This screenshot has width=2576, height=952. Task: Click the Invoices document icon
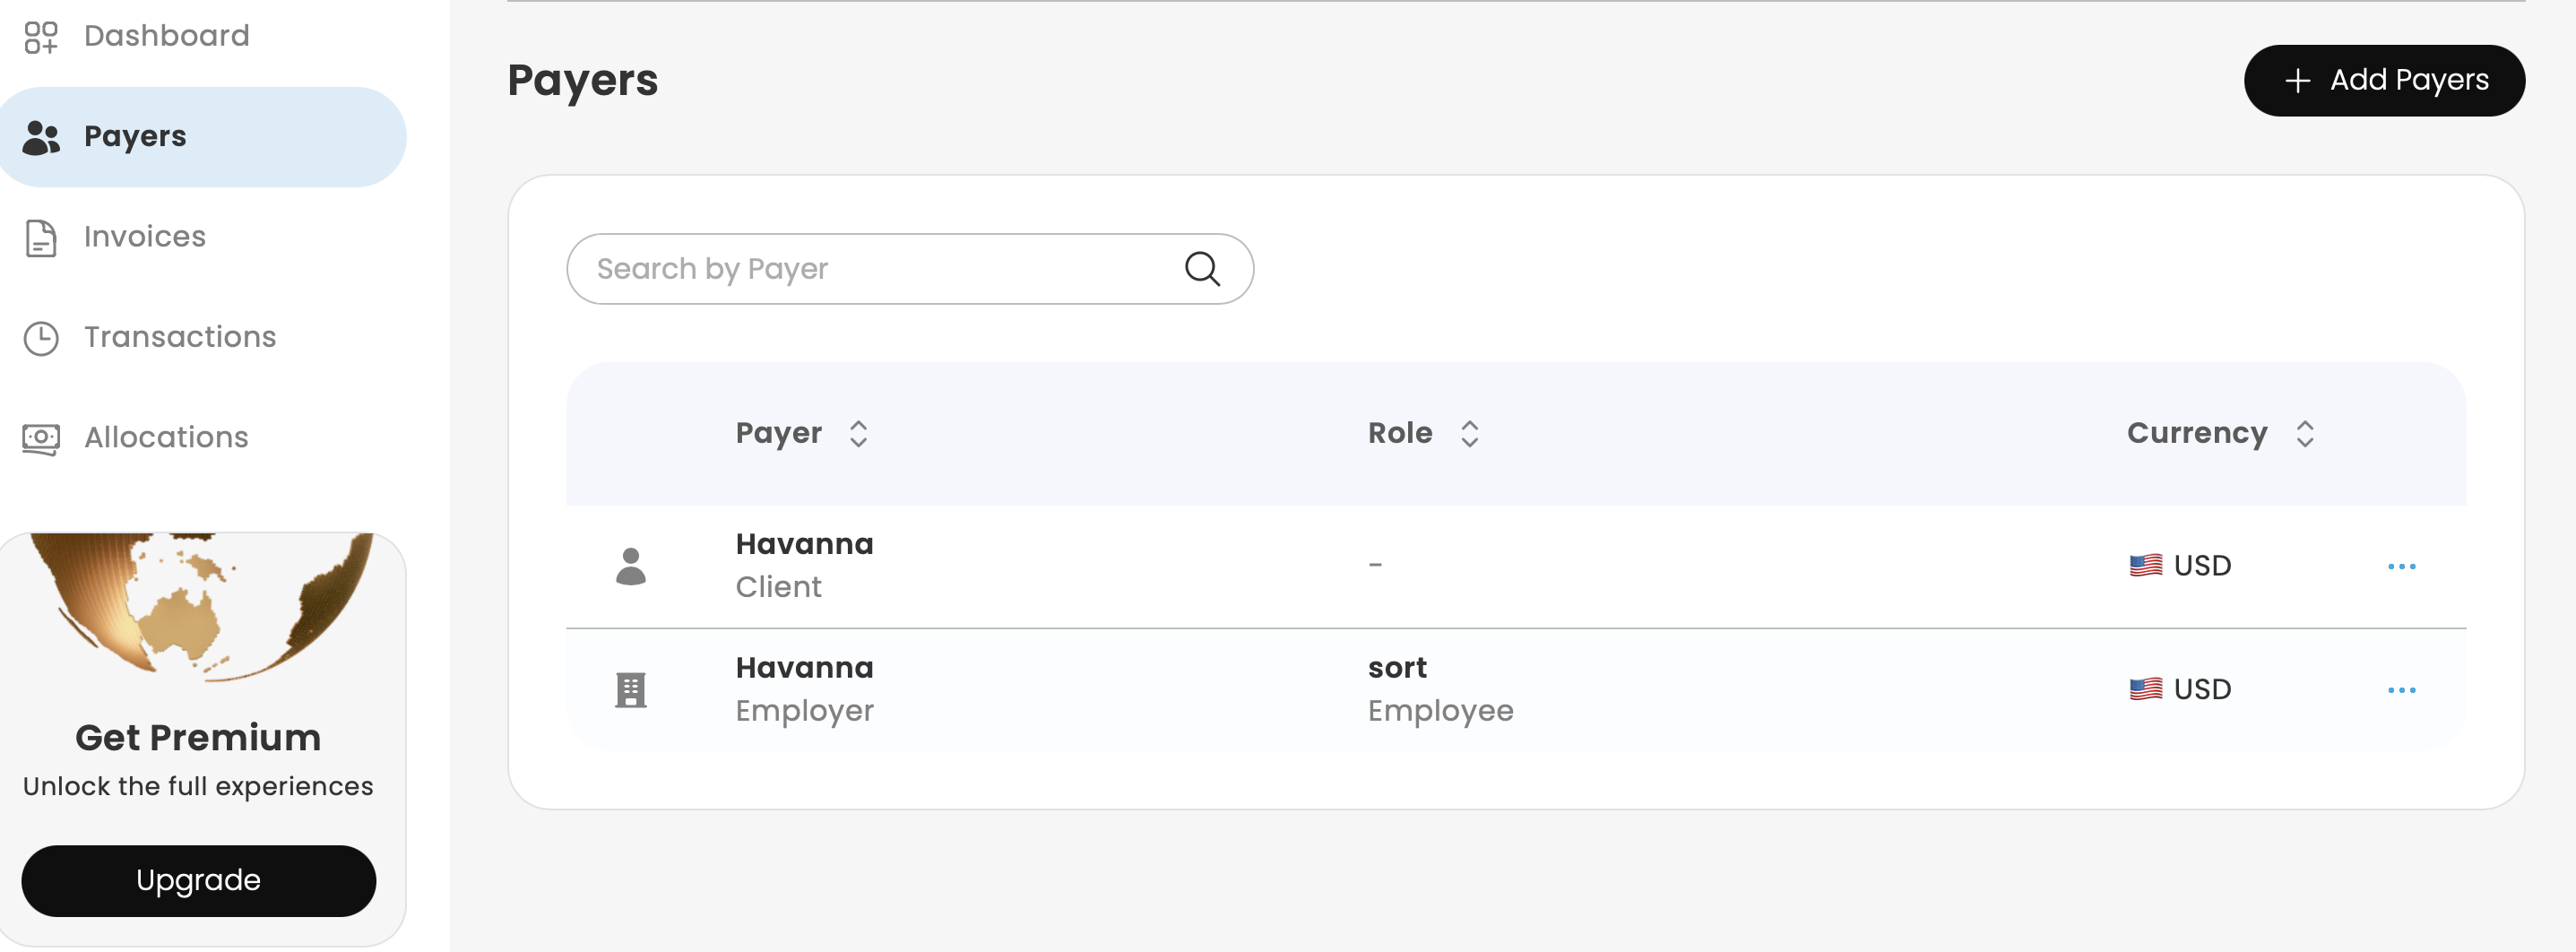pos(41,238)
